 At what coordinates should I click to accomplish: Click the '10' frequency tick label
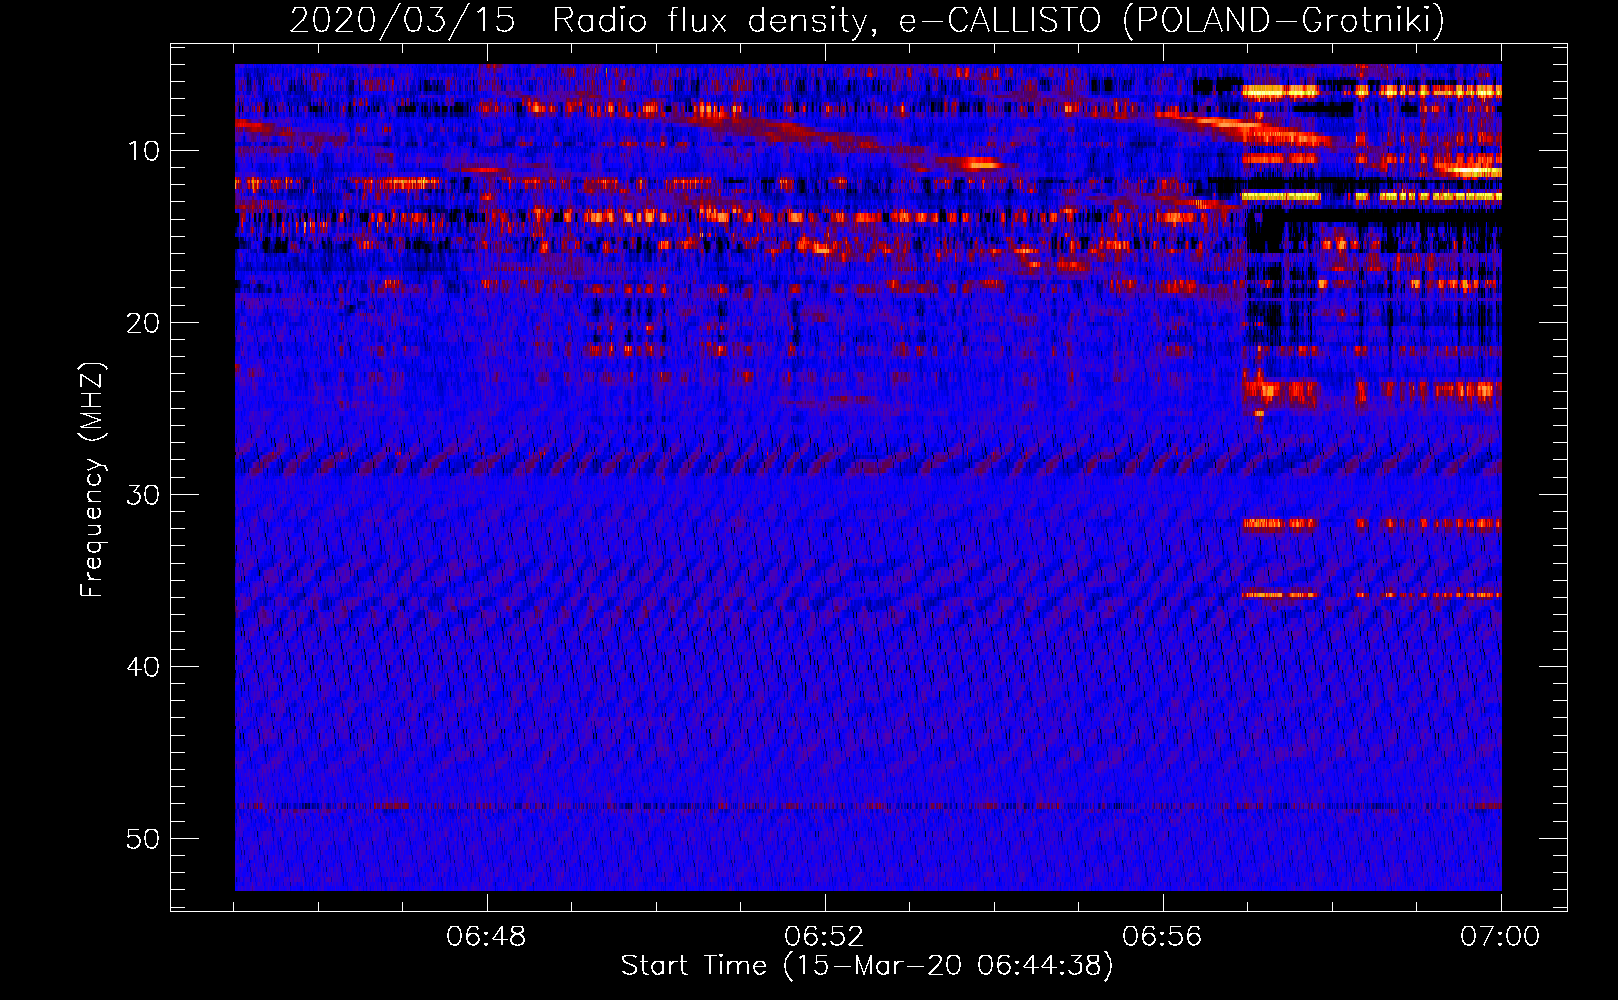coord(143,151)
